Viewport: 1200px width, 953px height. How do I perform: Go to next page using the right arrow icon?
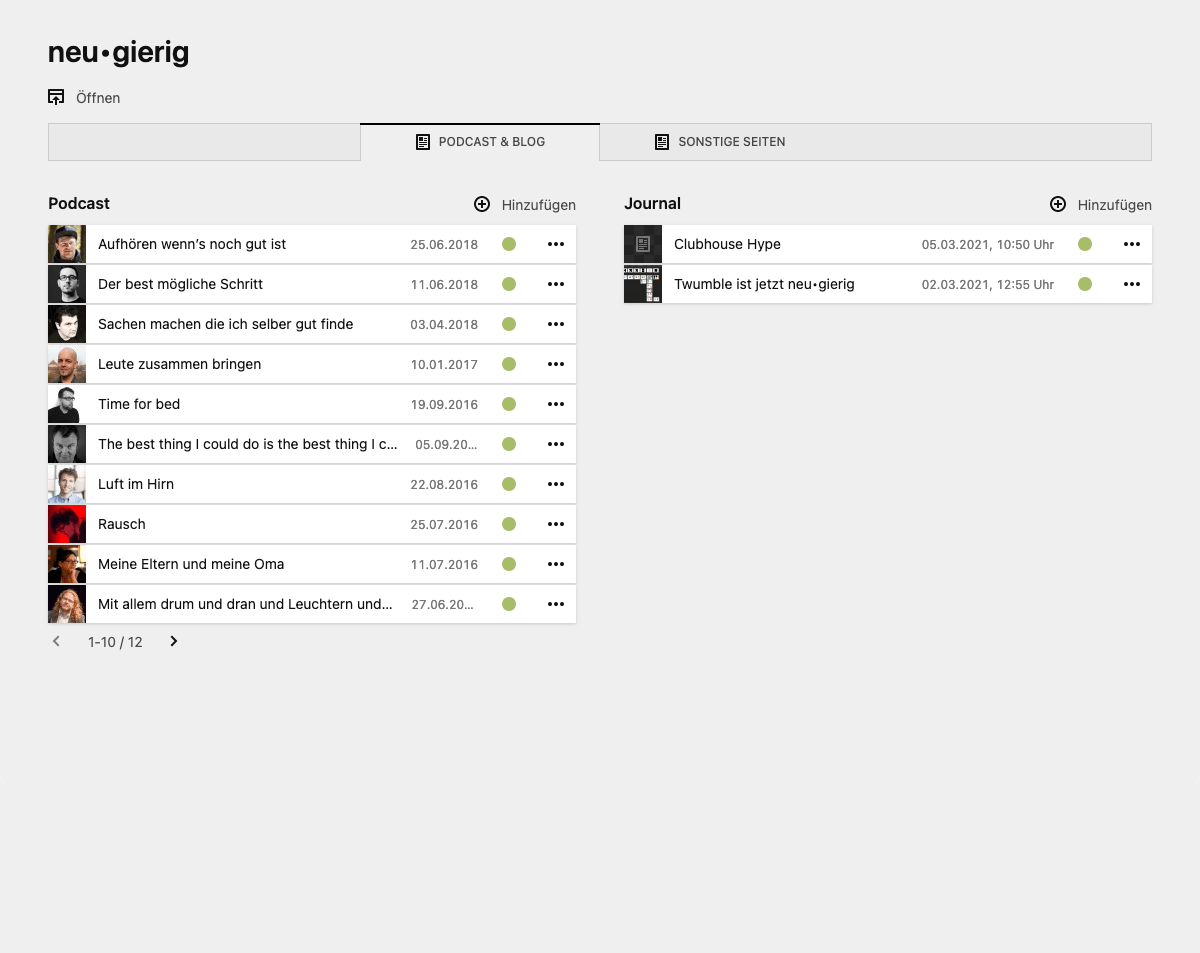tap(173, 641)
